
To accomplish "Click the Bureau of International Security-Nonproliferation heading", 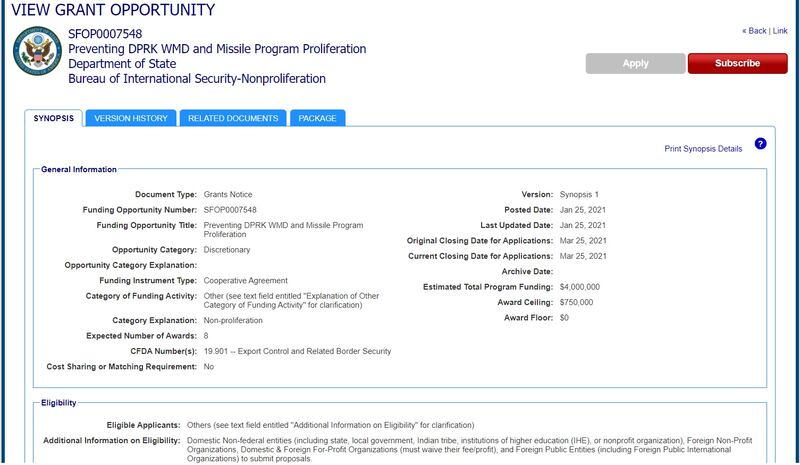I will [196, 79].
